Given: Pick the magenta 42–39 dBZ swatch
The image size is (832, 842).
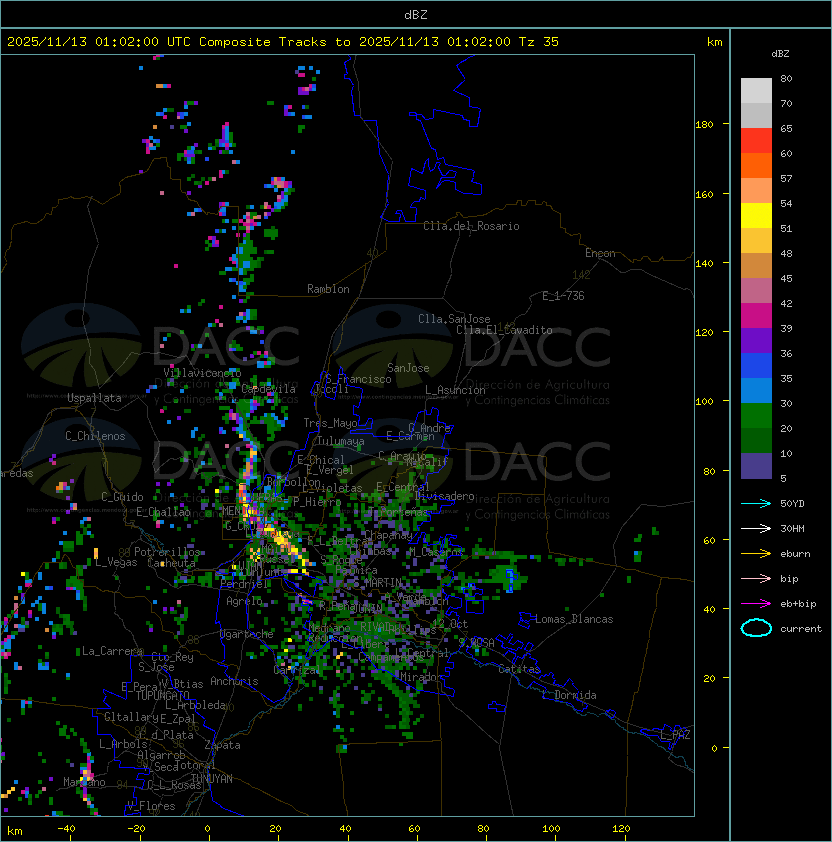Looking at the screenshot, I should 756,315.
